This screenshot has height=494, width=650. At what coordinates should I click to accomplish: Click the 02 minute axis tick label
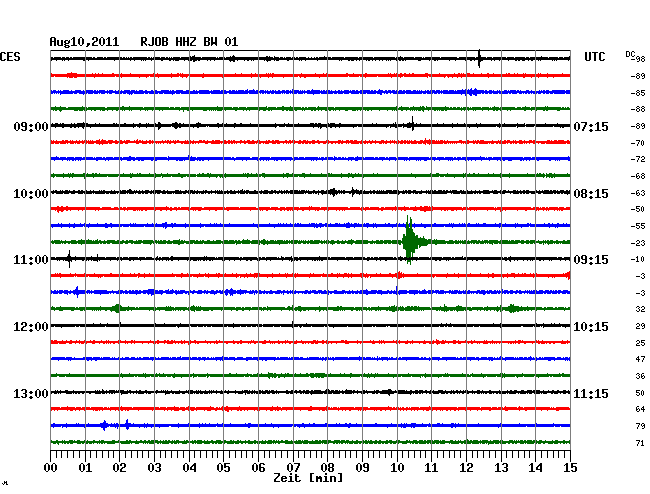pyautogui.click(x=119, y=467)
